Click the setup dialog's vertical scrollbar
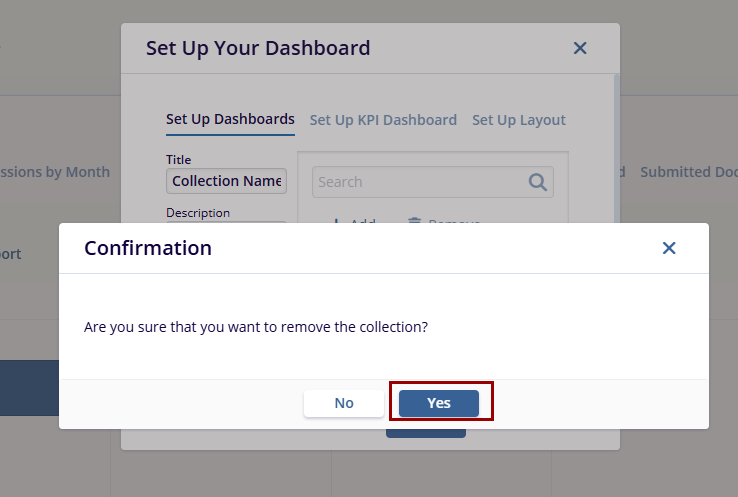This screenshot has width=738, height=497. 616,150
